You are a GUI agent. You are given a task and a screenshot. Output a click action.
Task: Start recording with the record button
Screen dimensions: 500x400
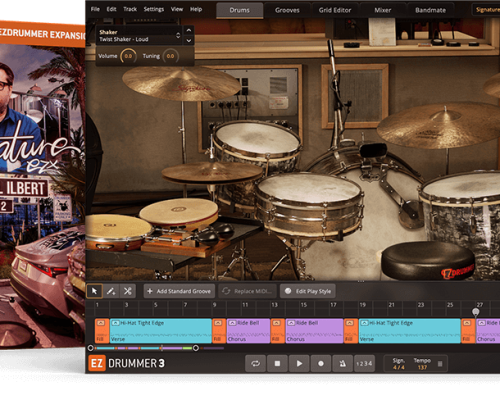coord(321,363)
